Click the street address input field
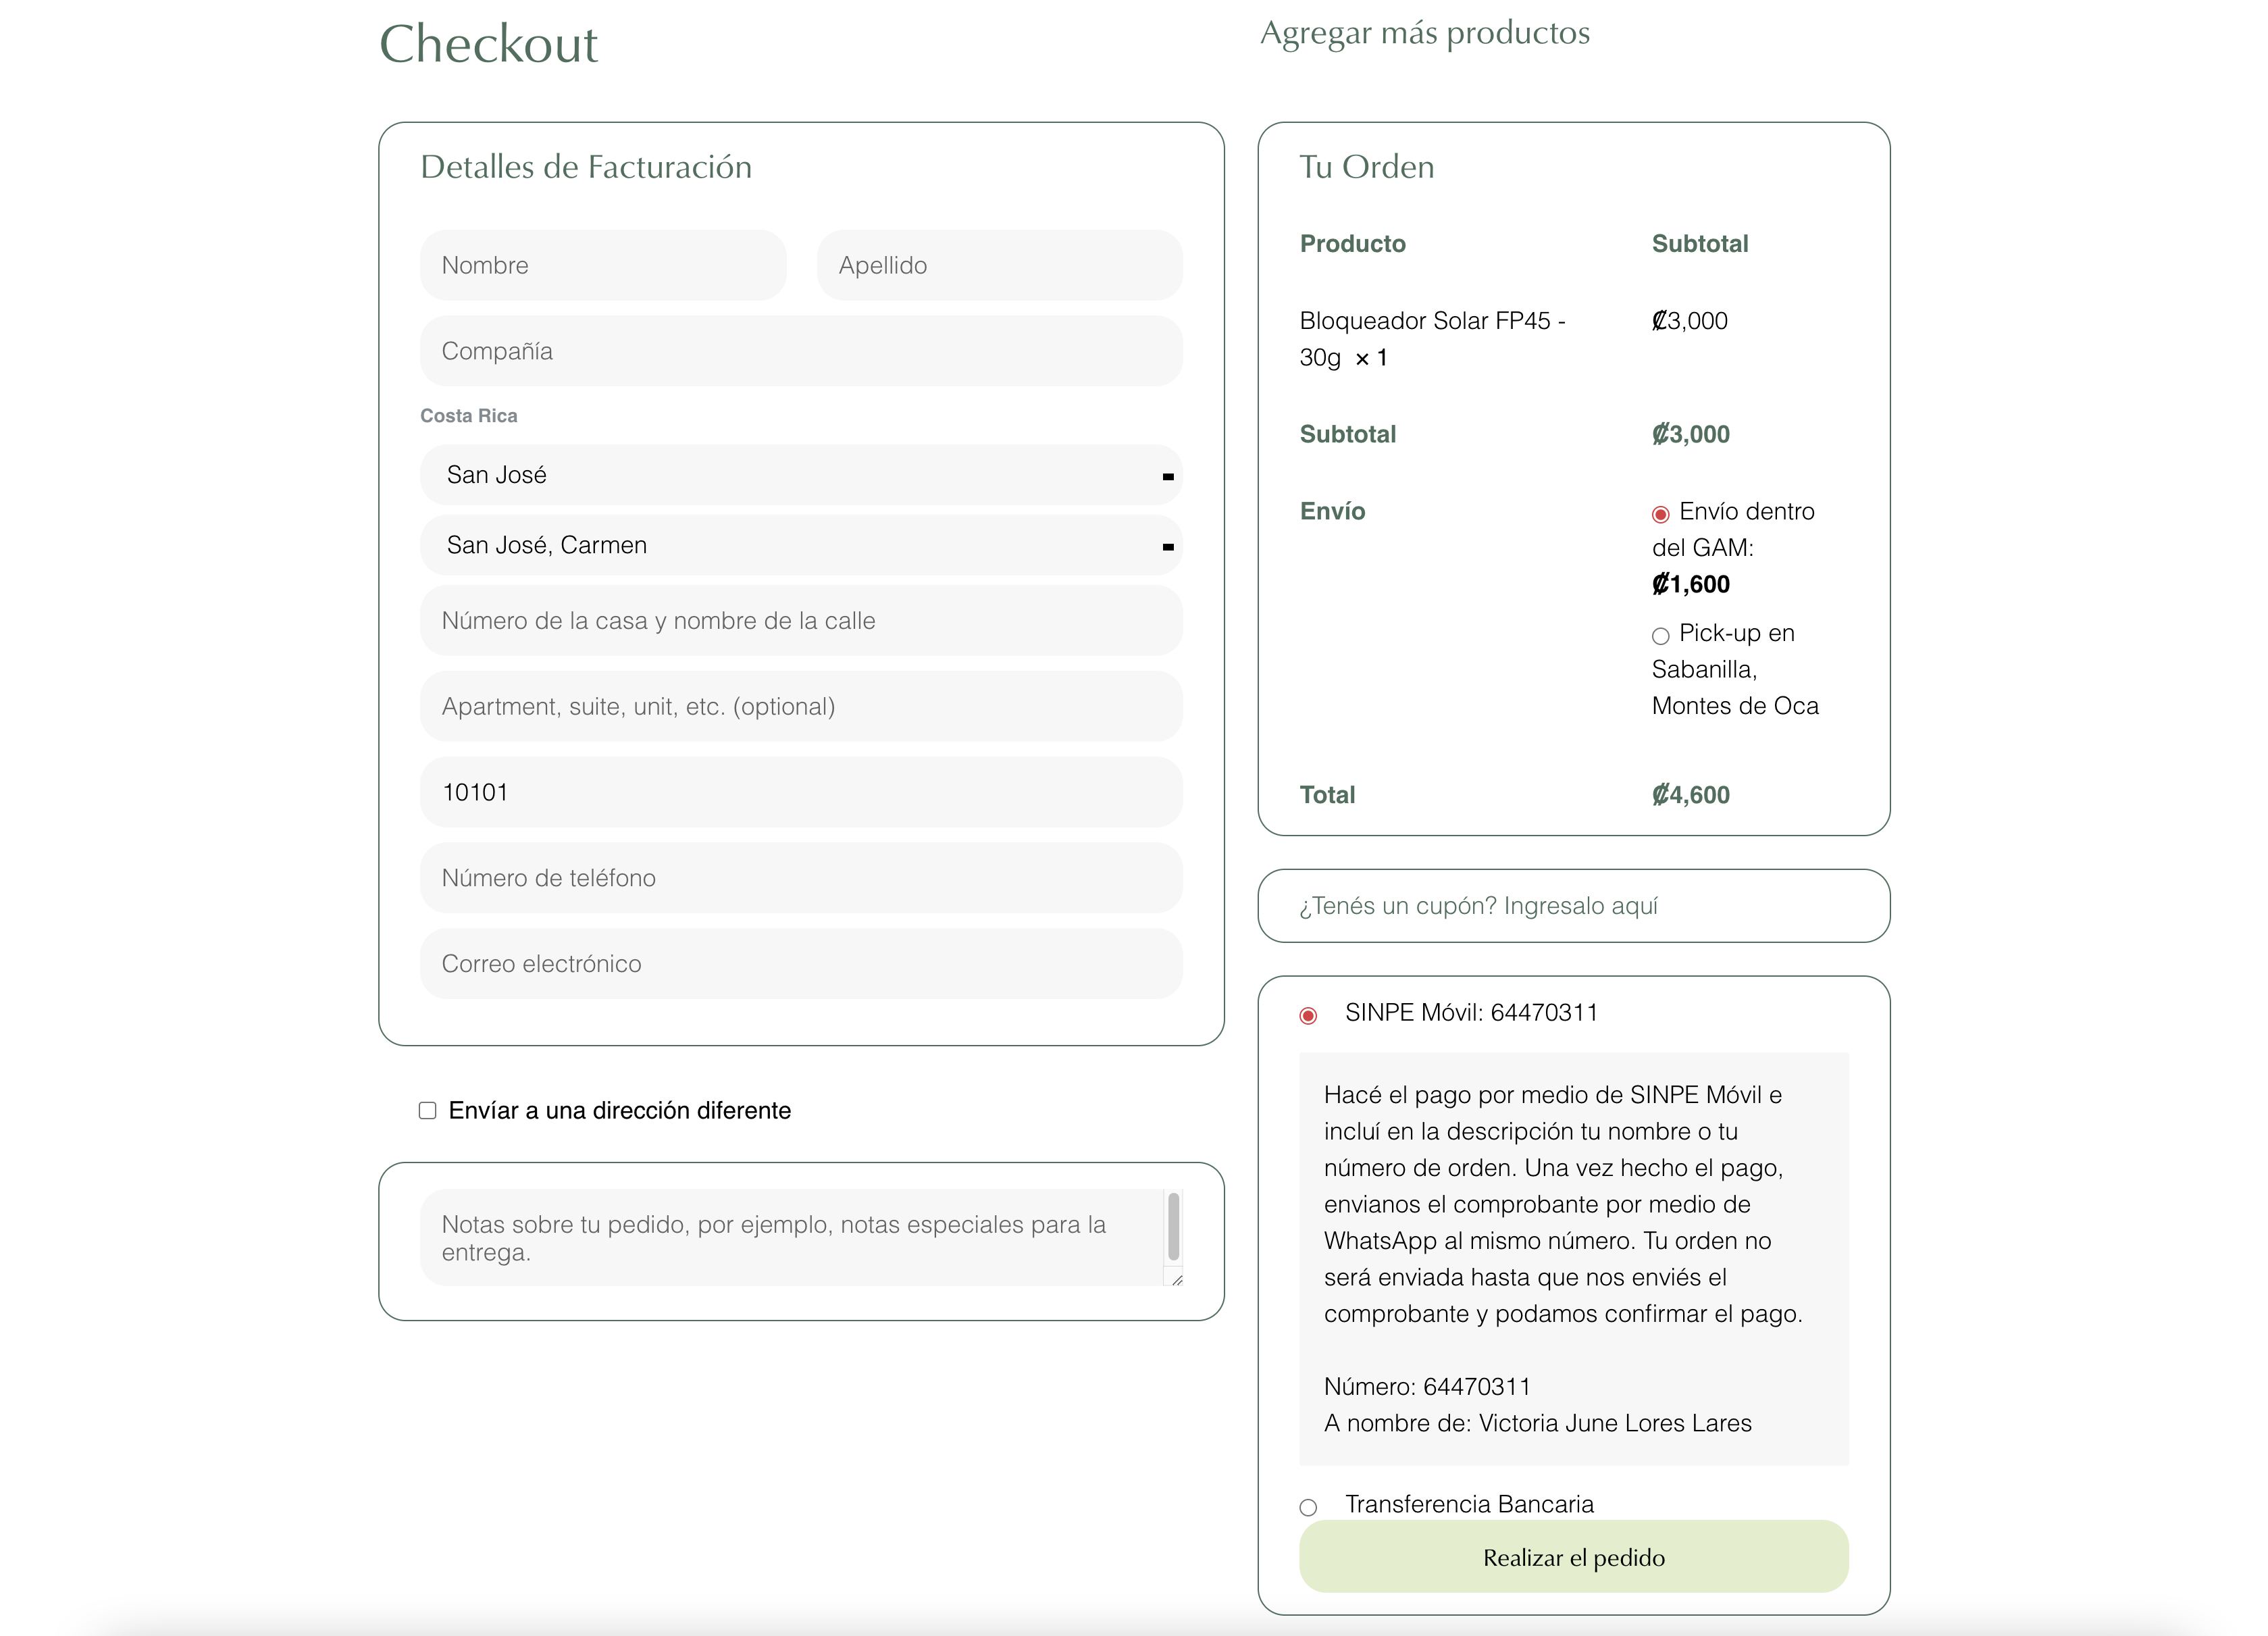The image size is (2268, 1636). pos(800,621)
